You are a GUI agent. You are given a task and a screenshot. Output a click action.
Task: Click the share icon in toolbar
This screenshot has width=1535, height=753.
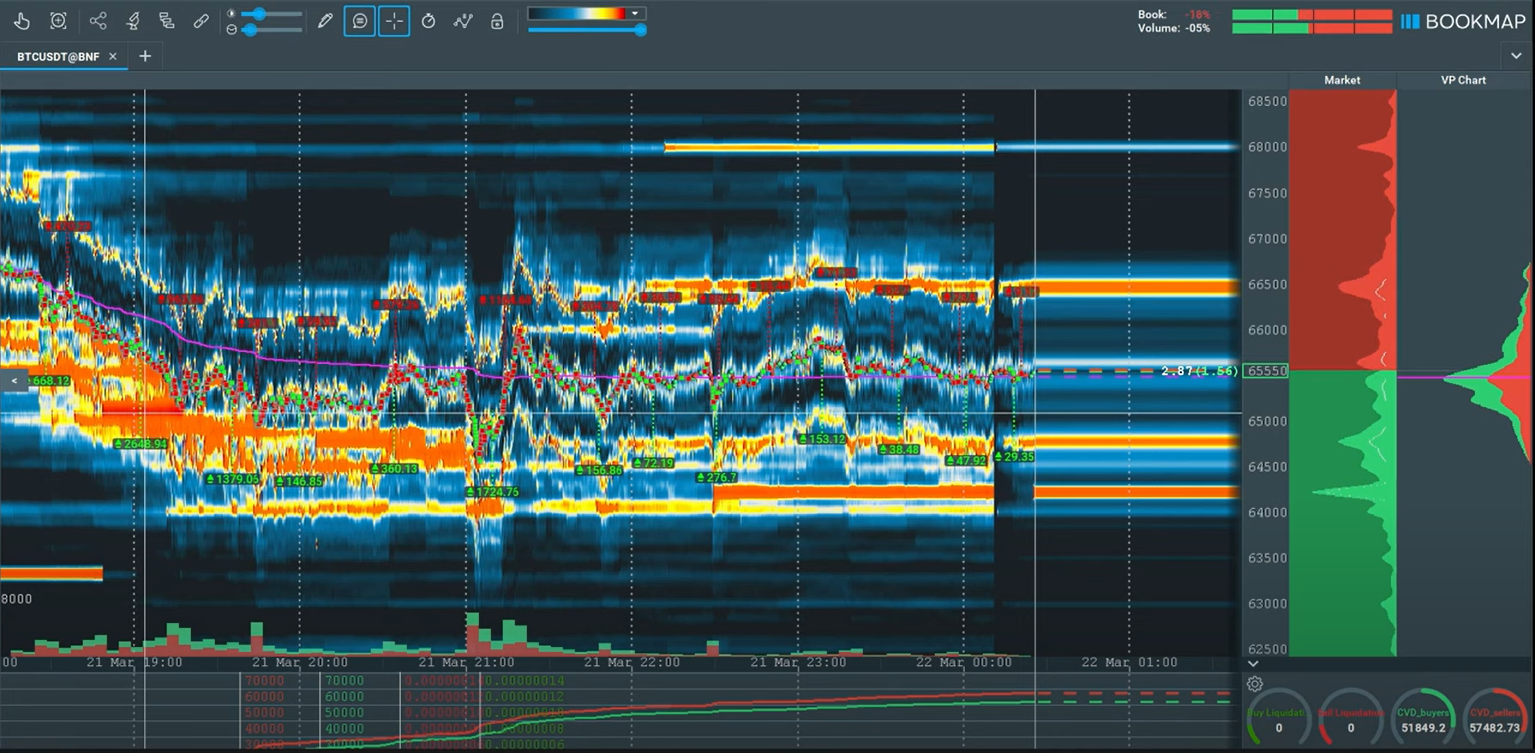click(97, 21)
